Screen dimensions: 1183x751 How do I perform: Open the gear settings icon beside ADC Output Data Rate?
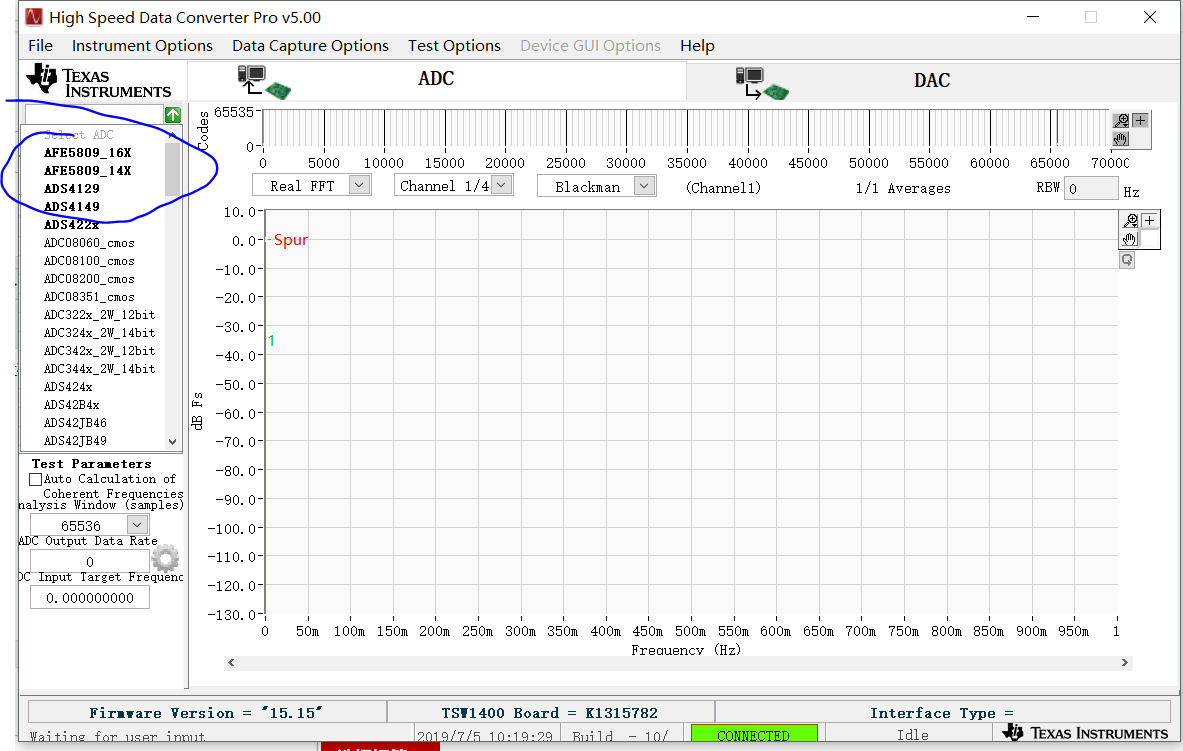(x=165, y=559)
